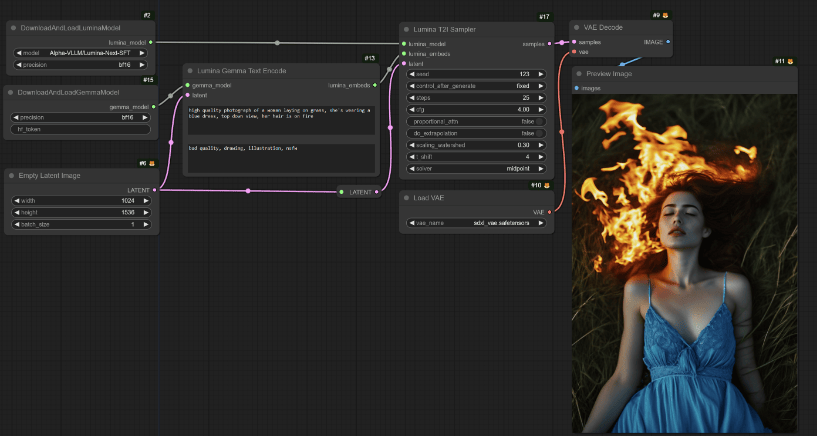This screenshot has height=436, width=817.
Task: Collapse the Lumina Gamma Text Encode node
Action: click(x=190, y=71)
